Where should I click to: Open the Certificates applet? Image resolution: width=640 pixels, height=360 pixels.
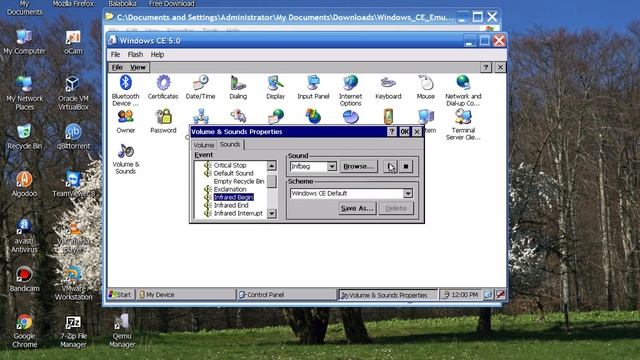pyautogui.click(x=163, y=87)
